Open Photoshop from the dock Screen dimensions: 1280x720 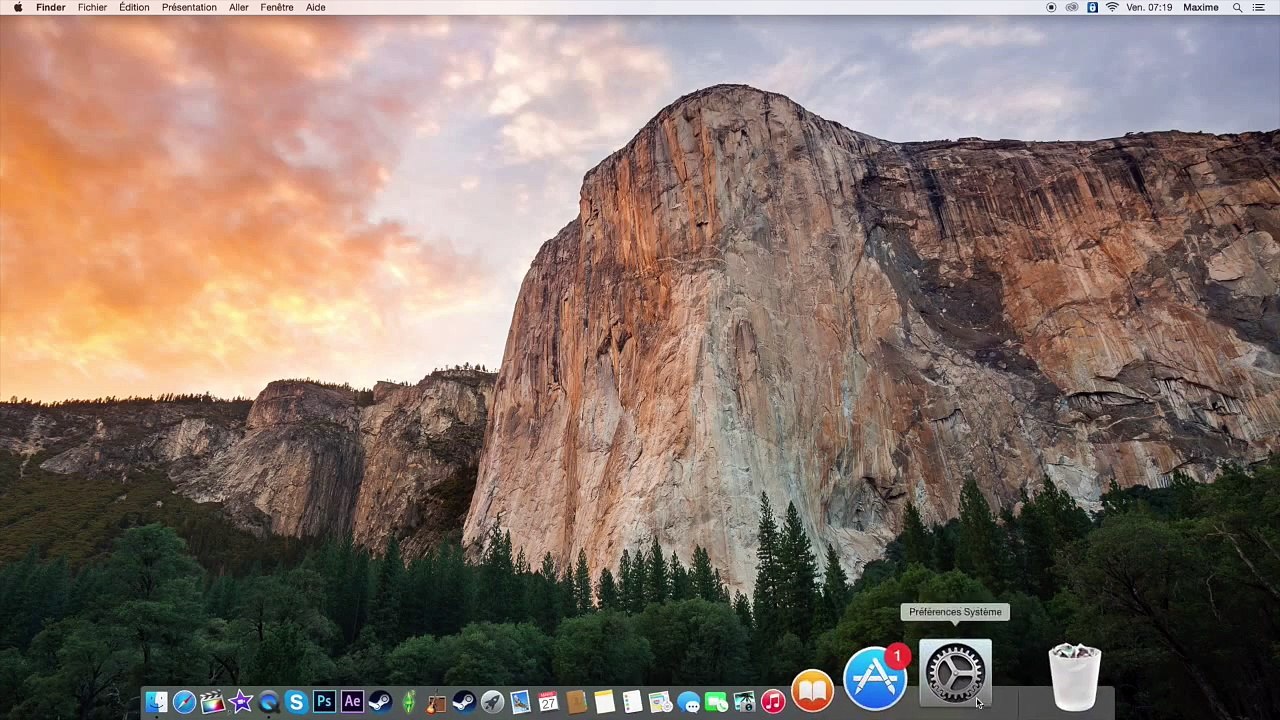[x=324, y=702]
